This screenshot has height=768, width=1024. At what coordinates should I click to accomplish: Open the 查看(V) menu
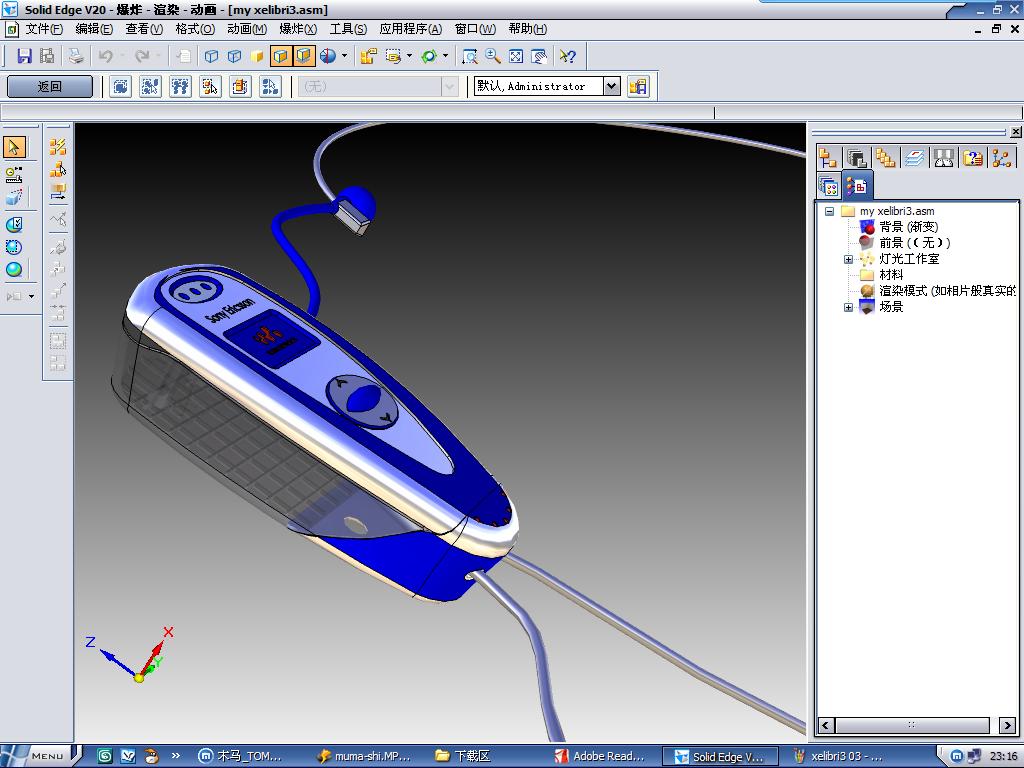(x=144, y=29)
